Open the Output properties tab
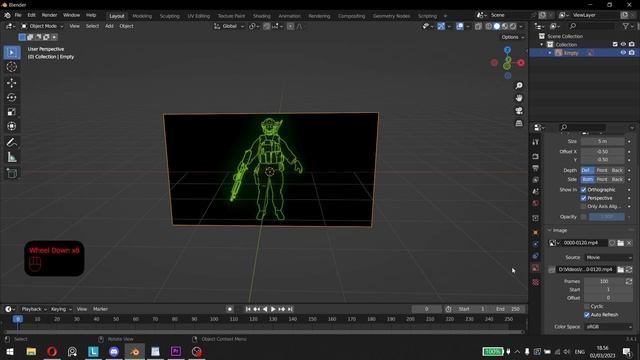The image size is (640, 360). tap(536, 168)
